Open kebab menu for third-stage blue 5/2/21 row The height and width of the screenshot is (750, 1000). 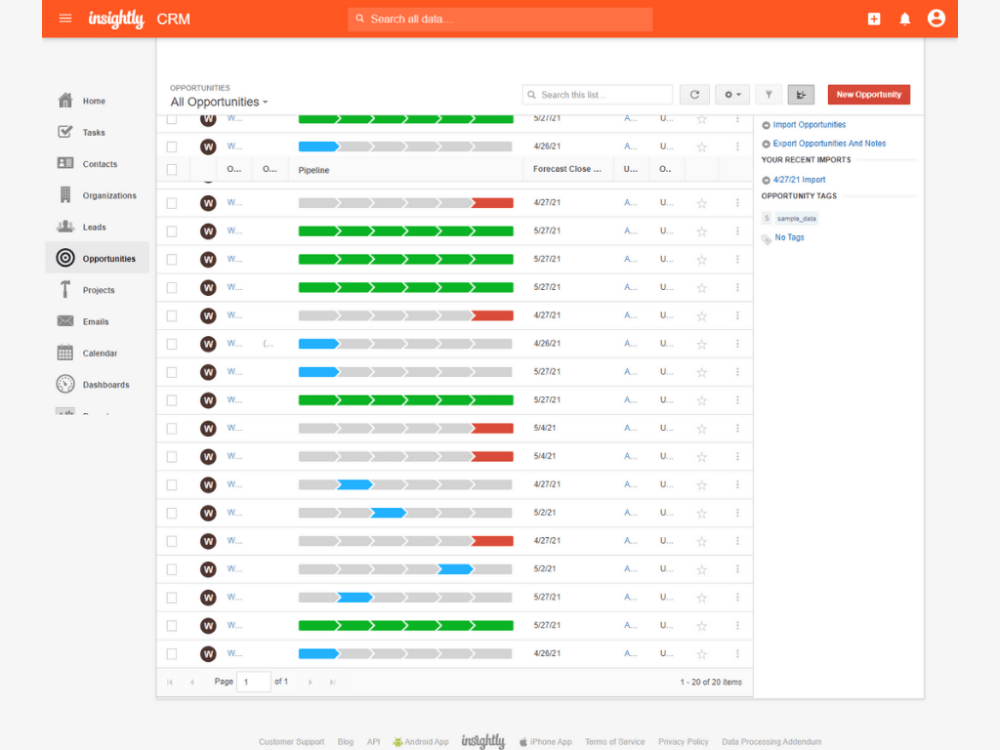(737, 513)
